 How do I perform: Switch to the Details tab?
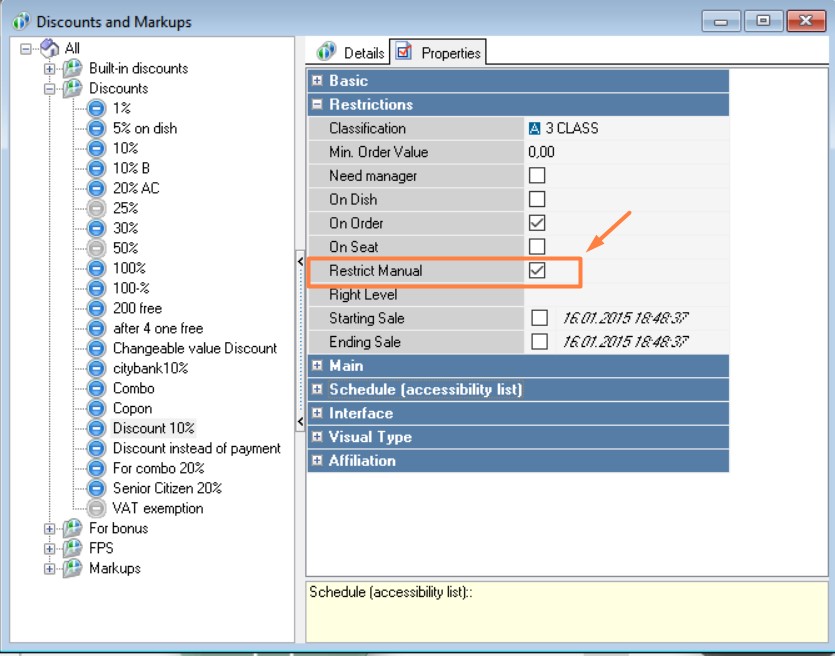[353, 53]
